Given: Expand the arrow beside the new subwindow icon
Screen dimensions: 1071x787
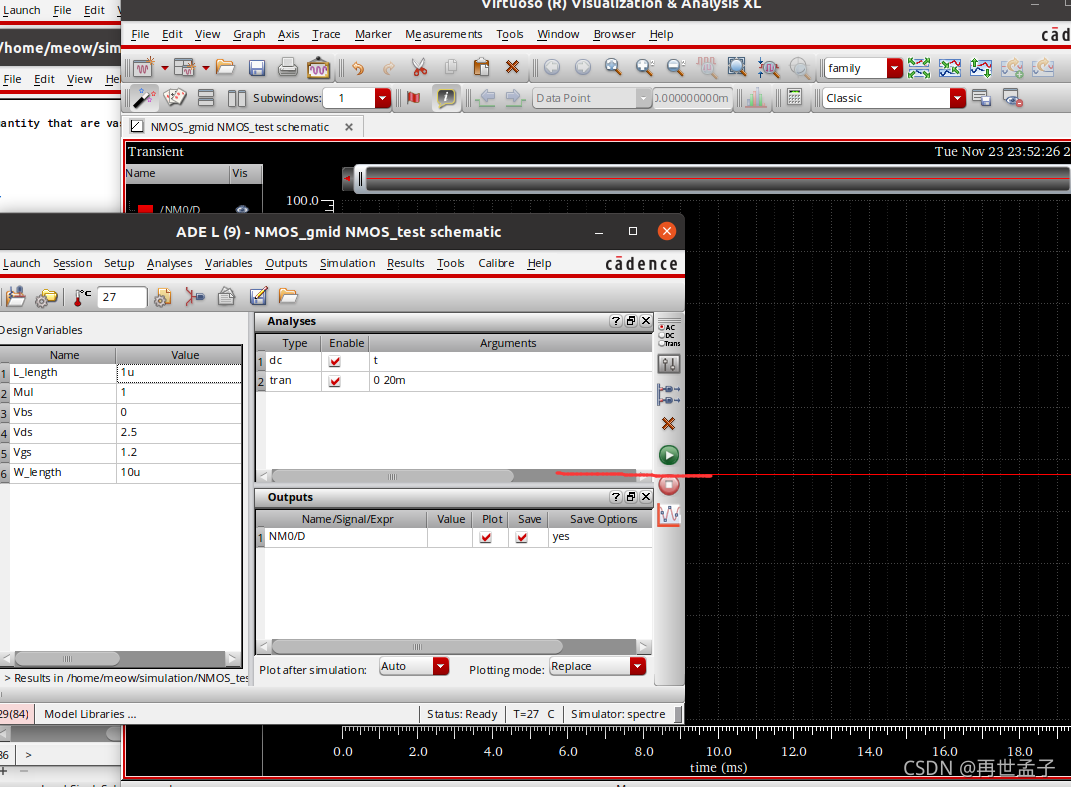Looking at the screenshot, I should click(206, 68).
